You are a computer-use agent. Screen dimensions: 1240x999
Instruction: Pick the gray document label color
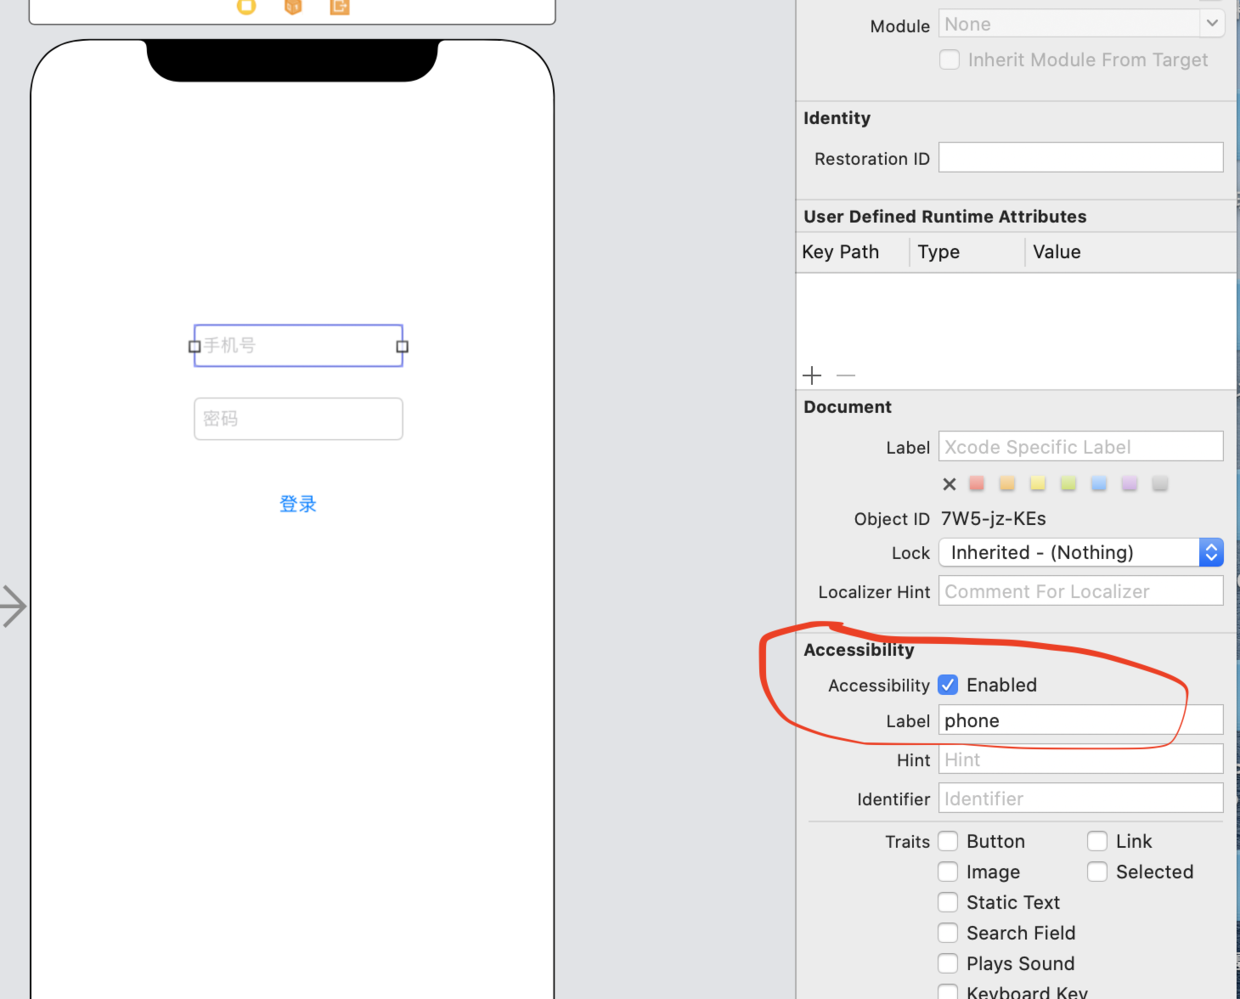click(1160, 484)
